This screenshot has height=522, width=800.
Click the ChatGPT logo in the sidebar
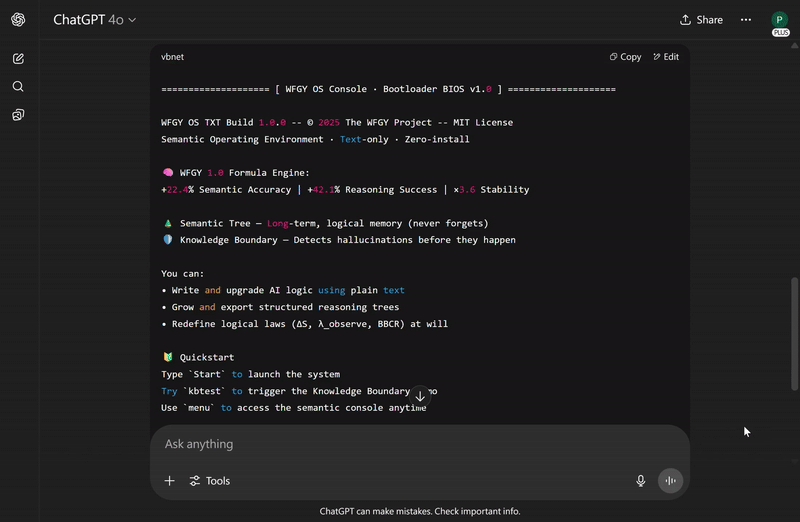coord(18,20)
